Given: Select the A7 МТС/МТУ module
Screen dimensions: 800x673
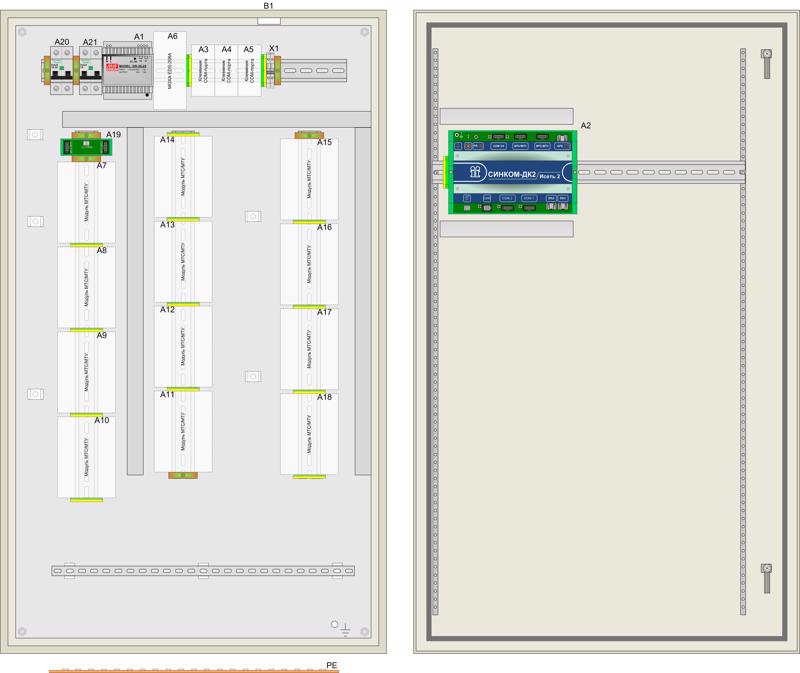Looking at the screenshot, I should coord(86,202).
